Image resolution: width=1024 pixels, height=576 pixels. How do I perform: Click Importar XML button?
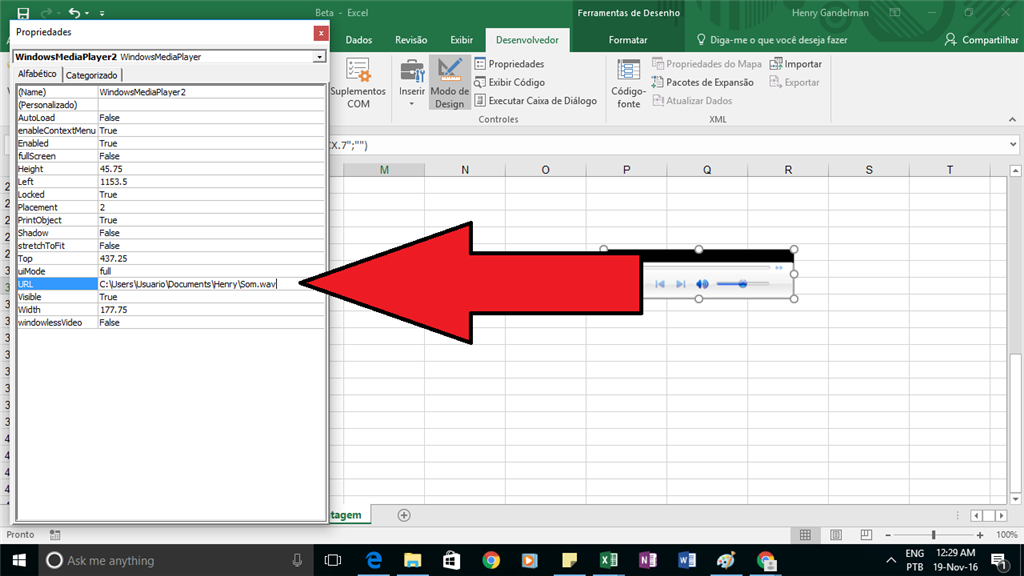795,64
